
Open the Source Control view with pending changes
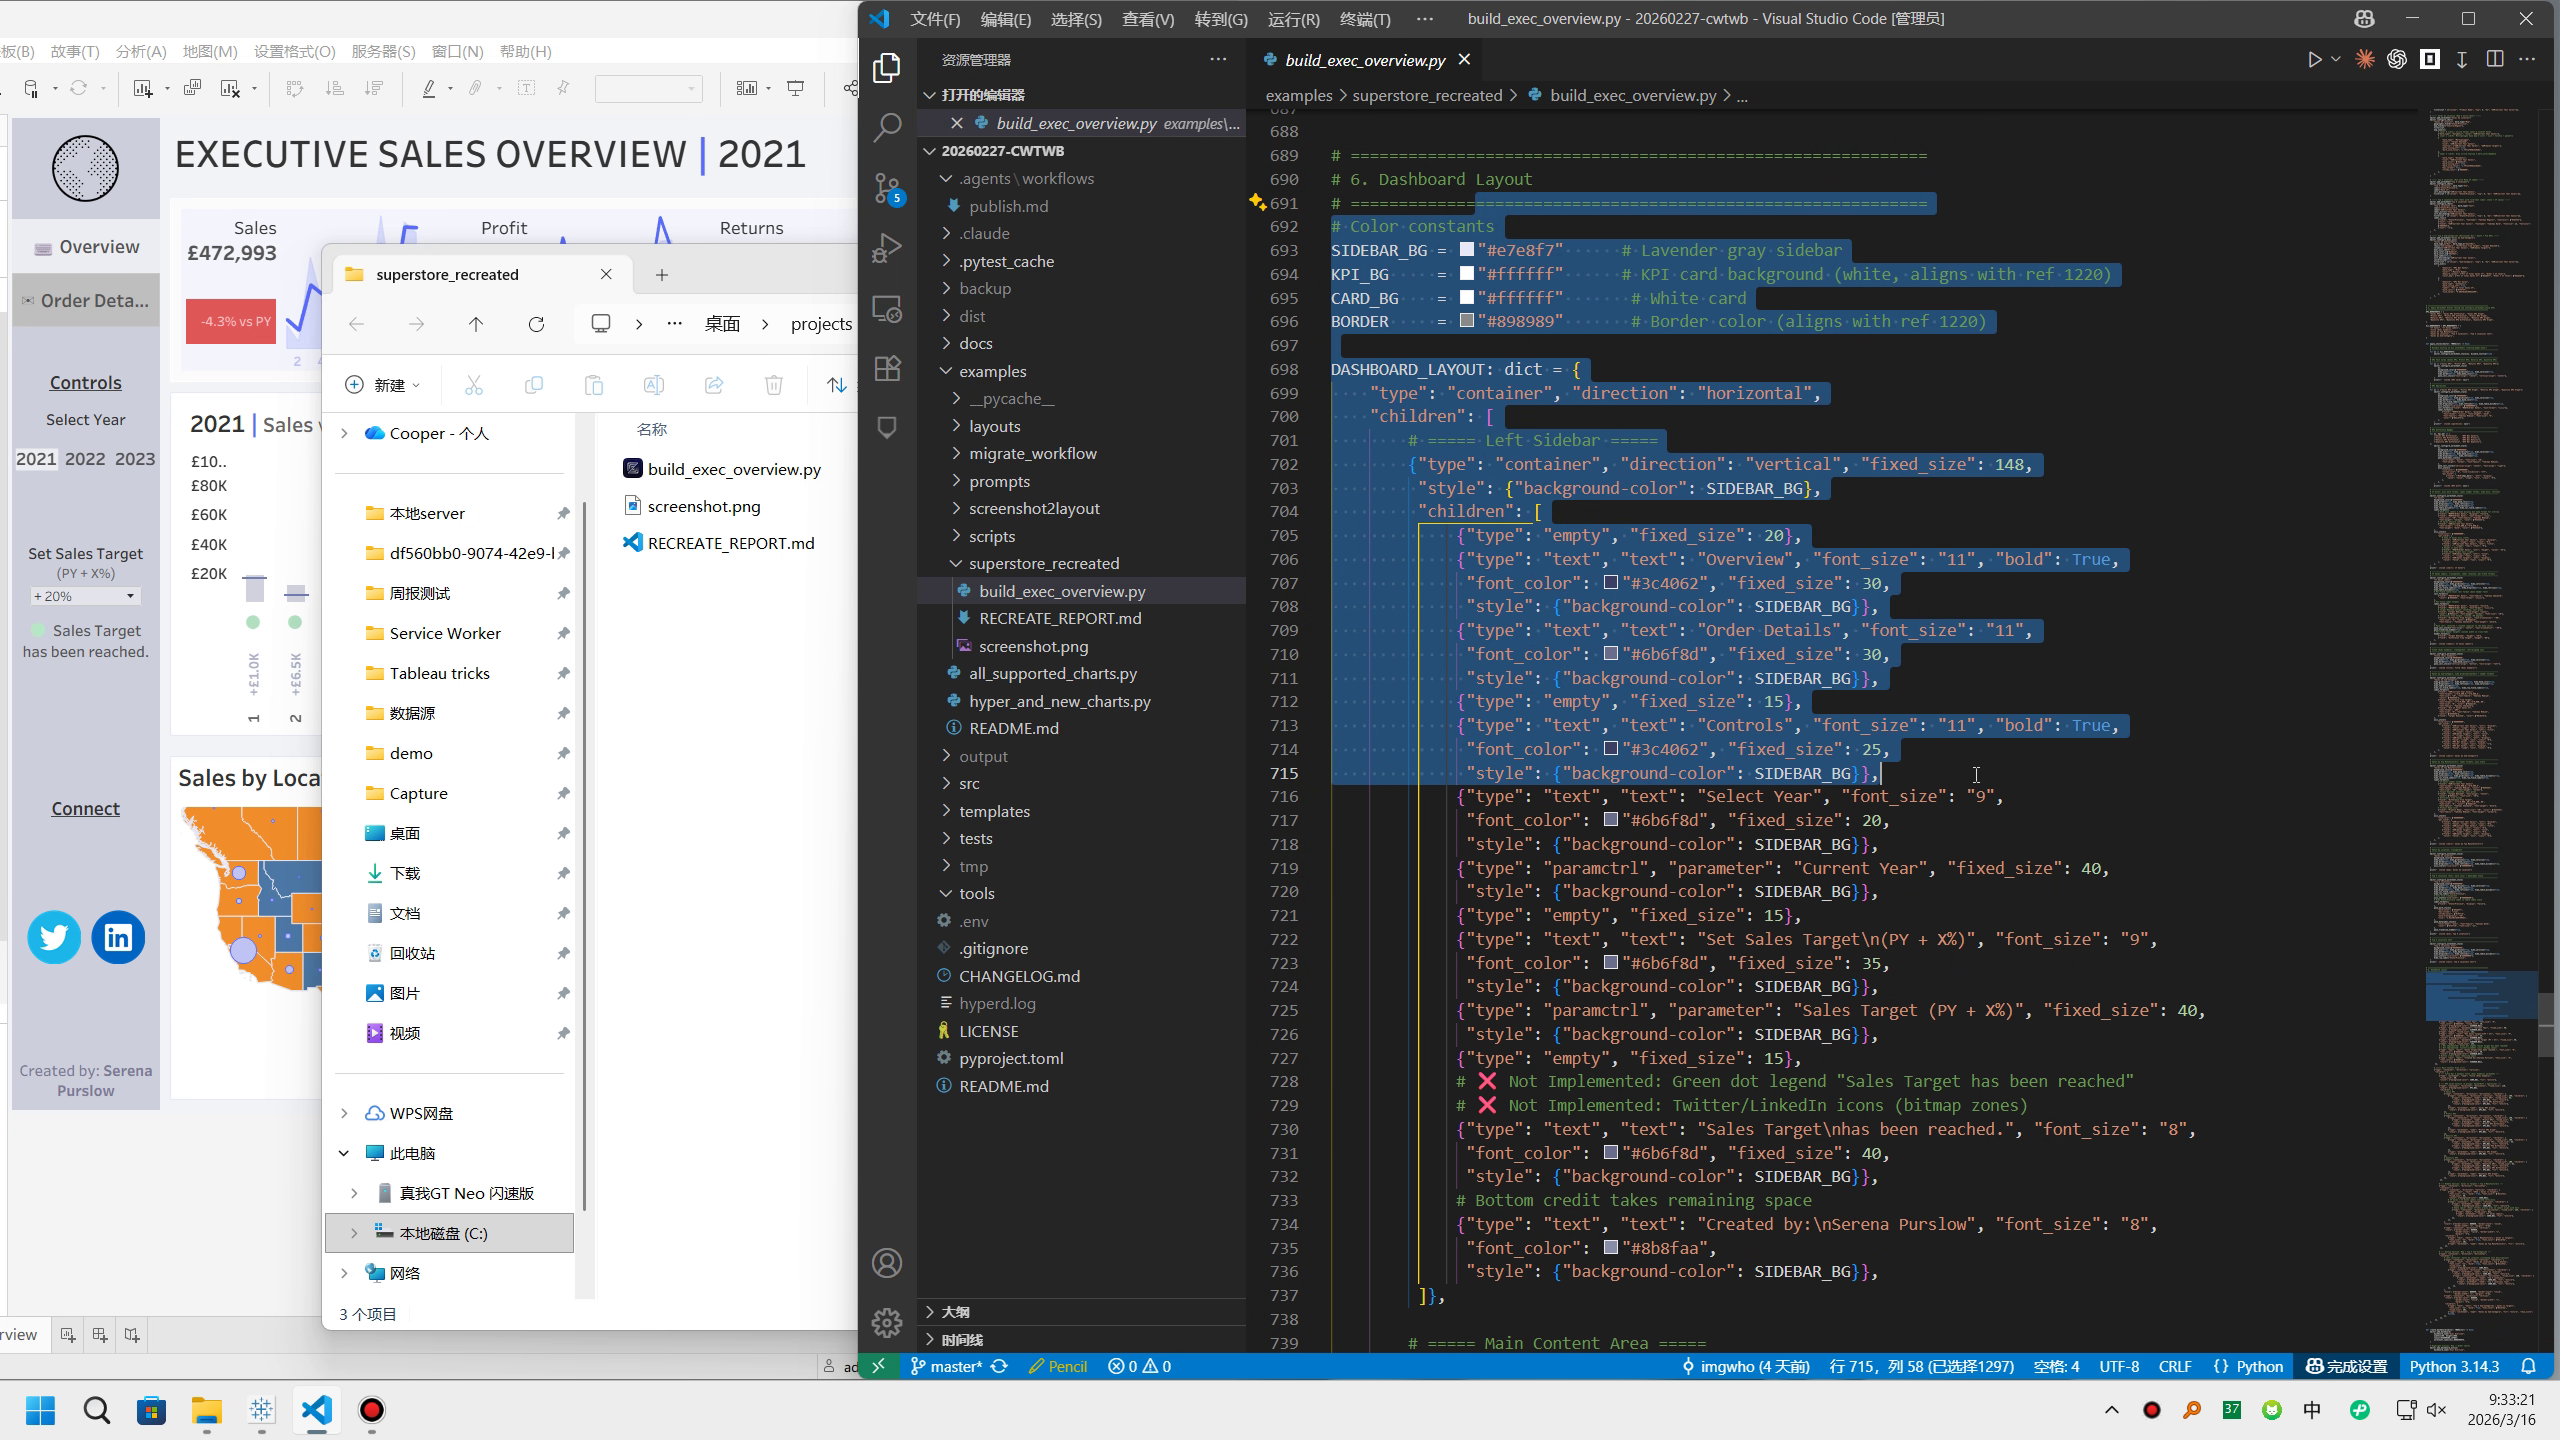pyautogui.click(x=886, y=187)
